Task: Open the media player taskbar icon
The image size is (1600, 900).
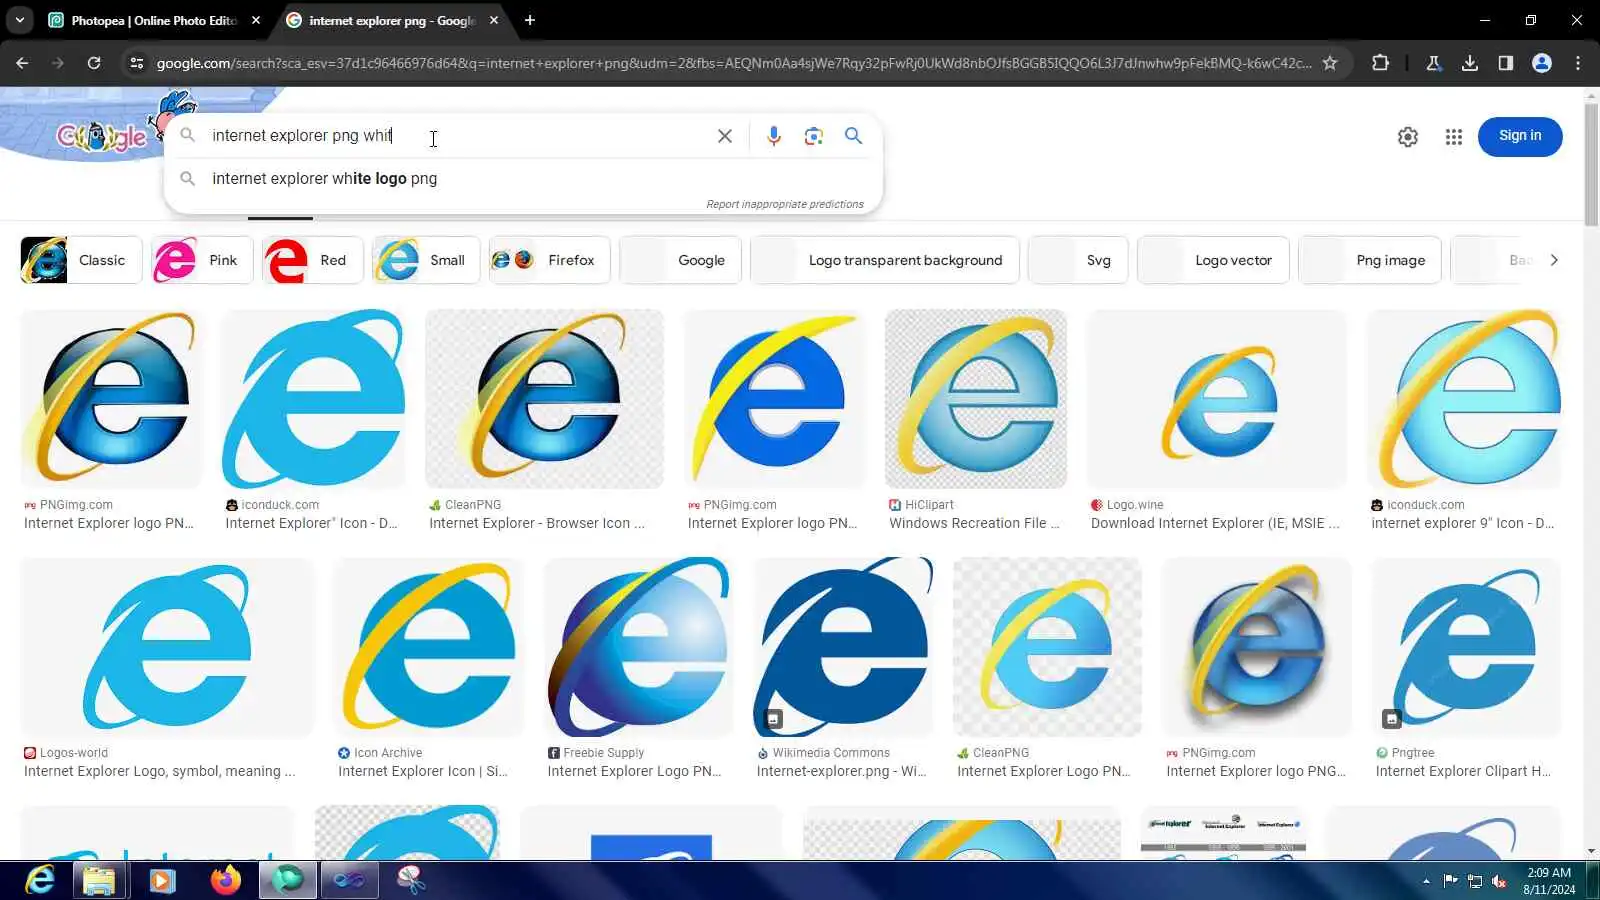Action: click(x=162, y=880)
